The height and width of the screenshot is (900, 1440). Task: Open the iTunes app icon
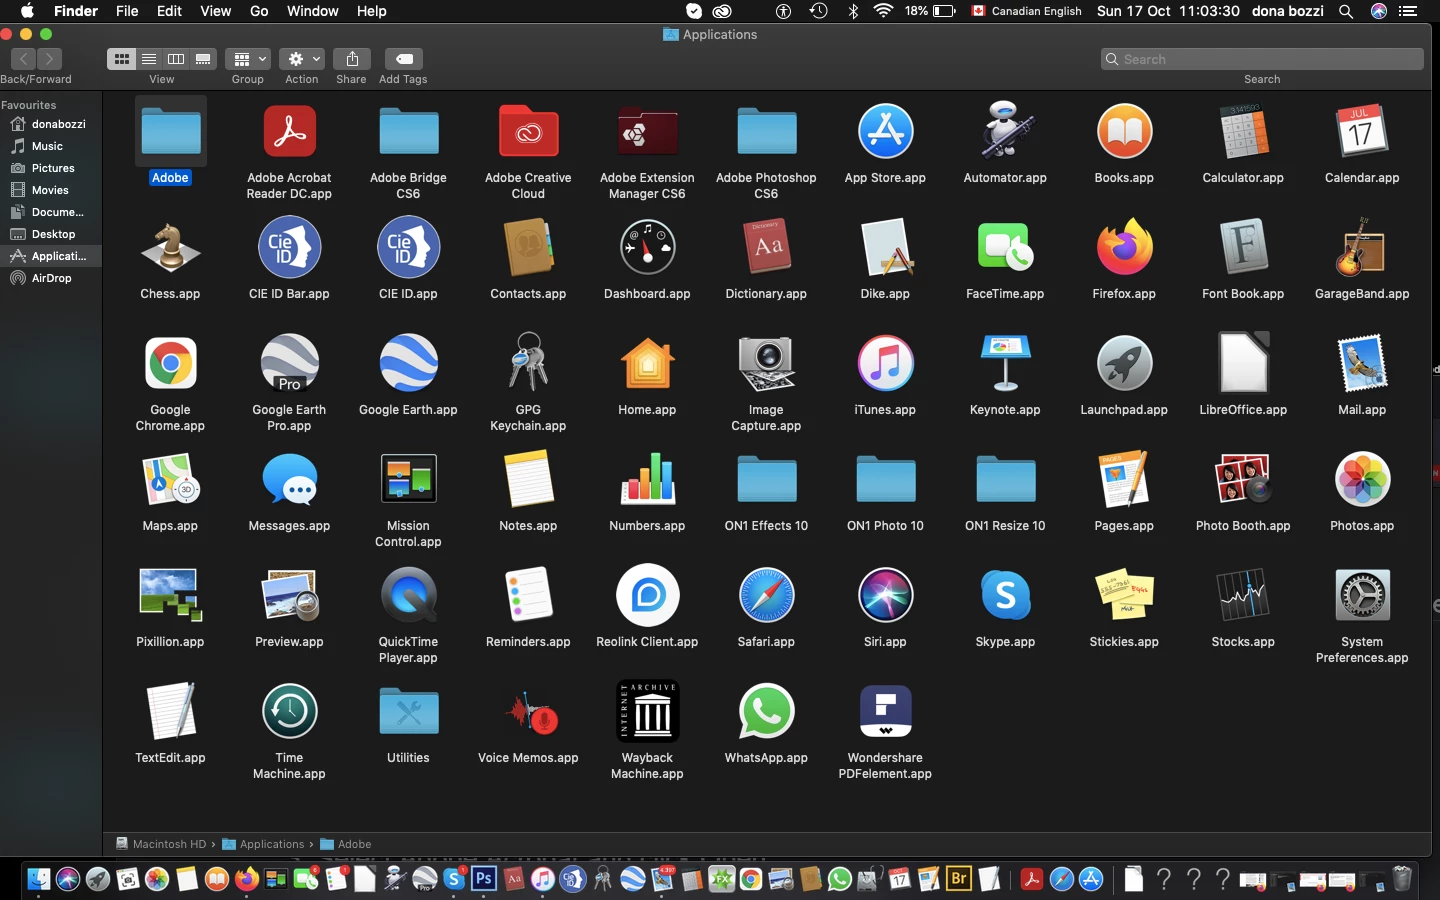point(885,363)
